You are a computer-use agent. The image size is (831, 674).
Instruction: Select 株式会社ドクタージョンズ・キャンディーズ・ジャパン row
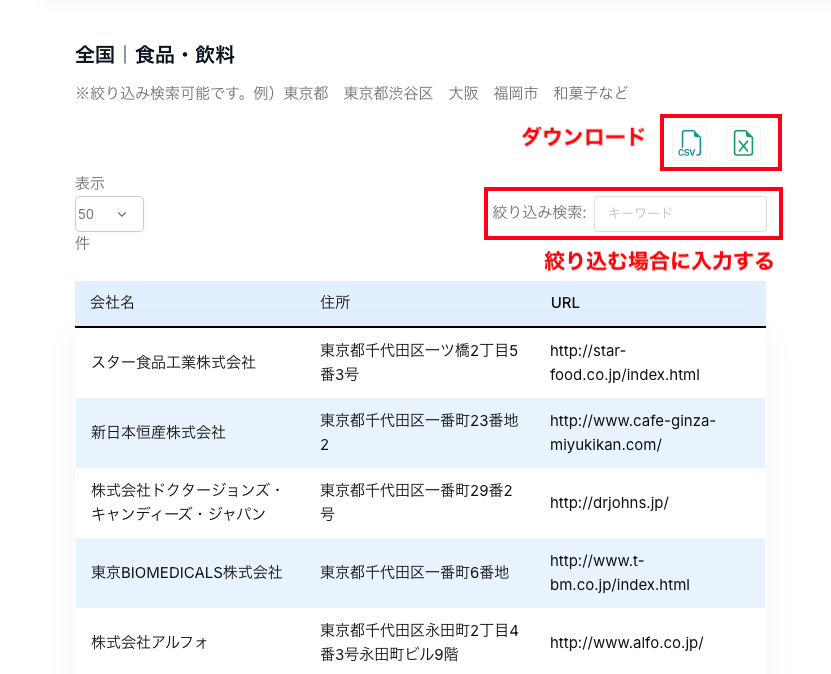click(x=185, y=502)
